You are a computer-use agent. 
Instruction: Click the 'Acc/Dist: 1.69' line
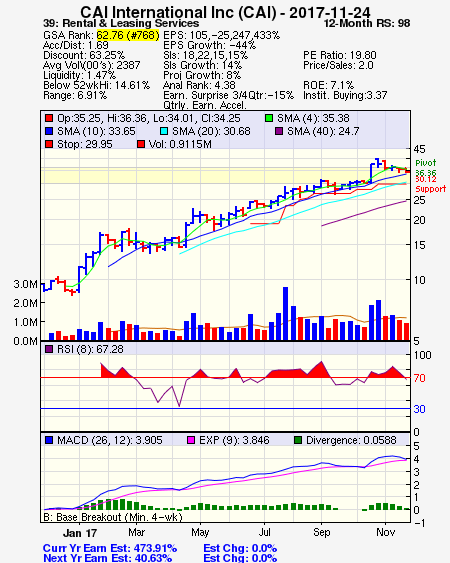click(x=76, y=45)
